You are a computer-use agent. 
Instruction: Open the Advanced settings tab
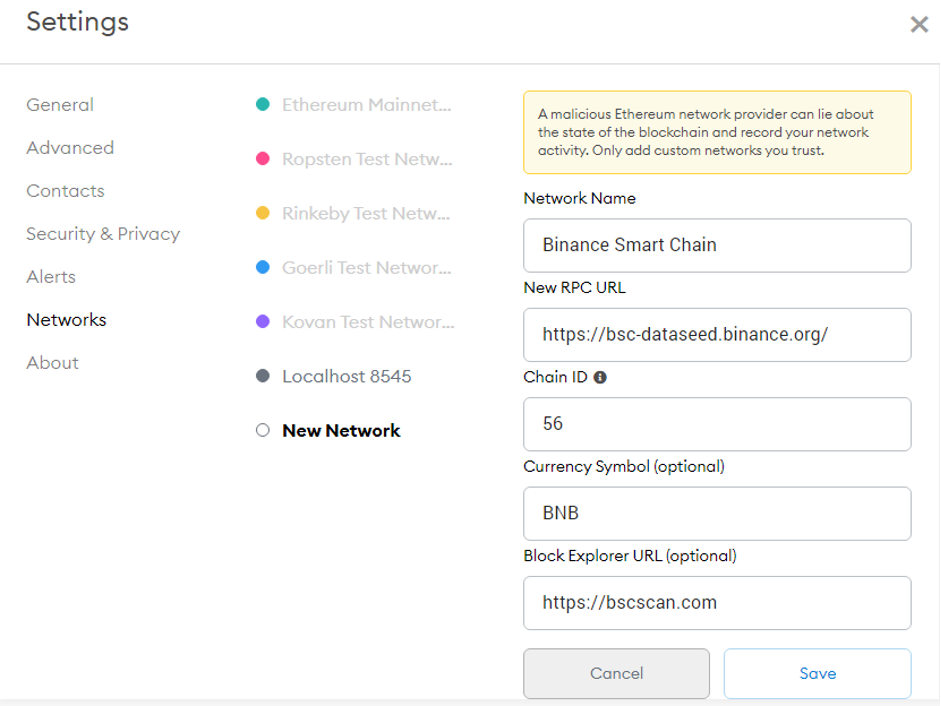pyautogui.click(x=70, y=147)
